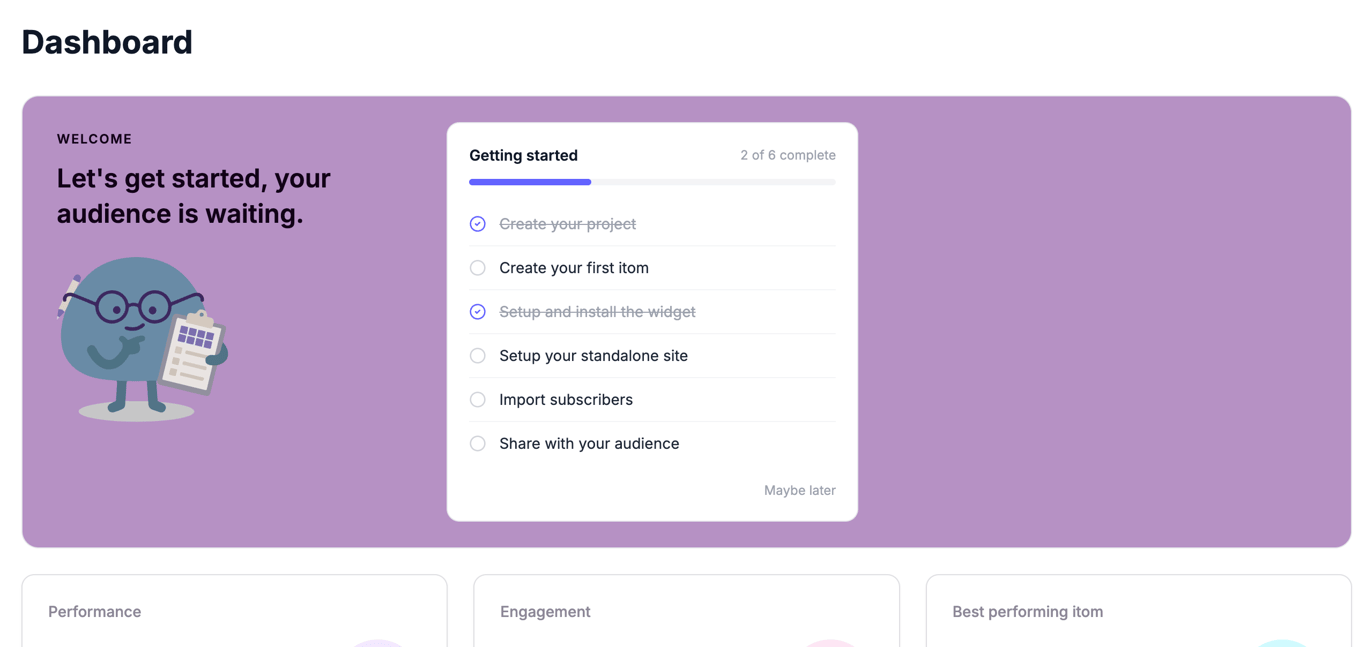Tick the circle next to Create your first itom
This screenshot has height=647, width=1366.
(478, 268)
